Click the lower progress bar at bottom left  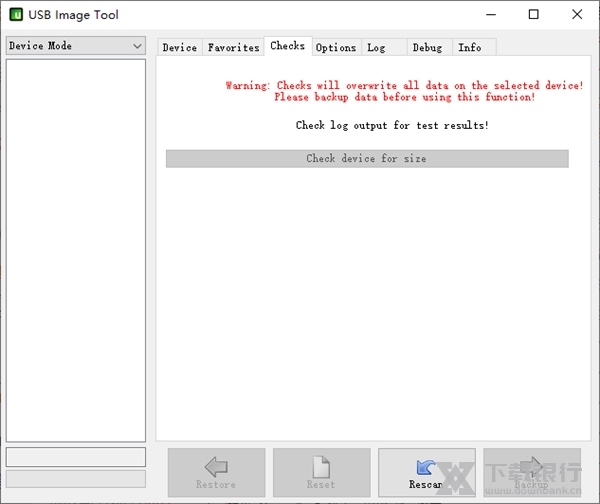pyautogui.click(x=76, y=479)
